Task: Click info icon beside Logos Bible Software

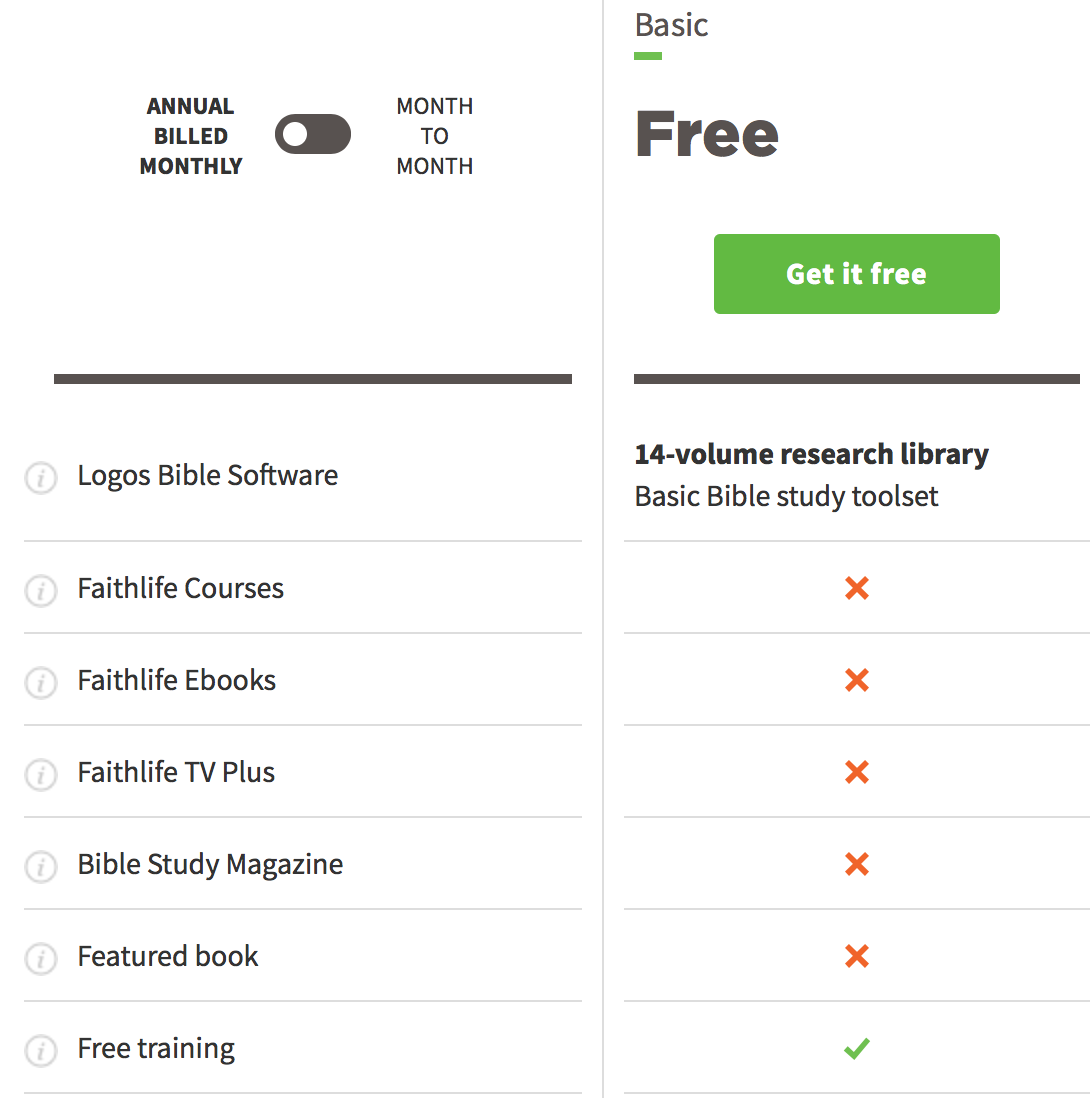Action: pyautogui.click(x=40, y=478)
